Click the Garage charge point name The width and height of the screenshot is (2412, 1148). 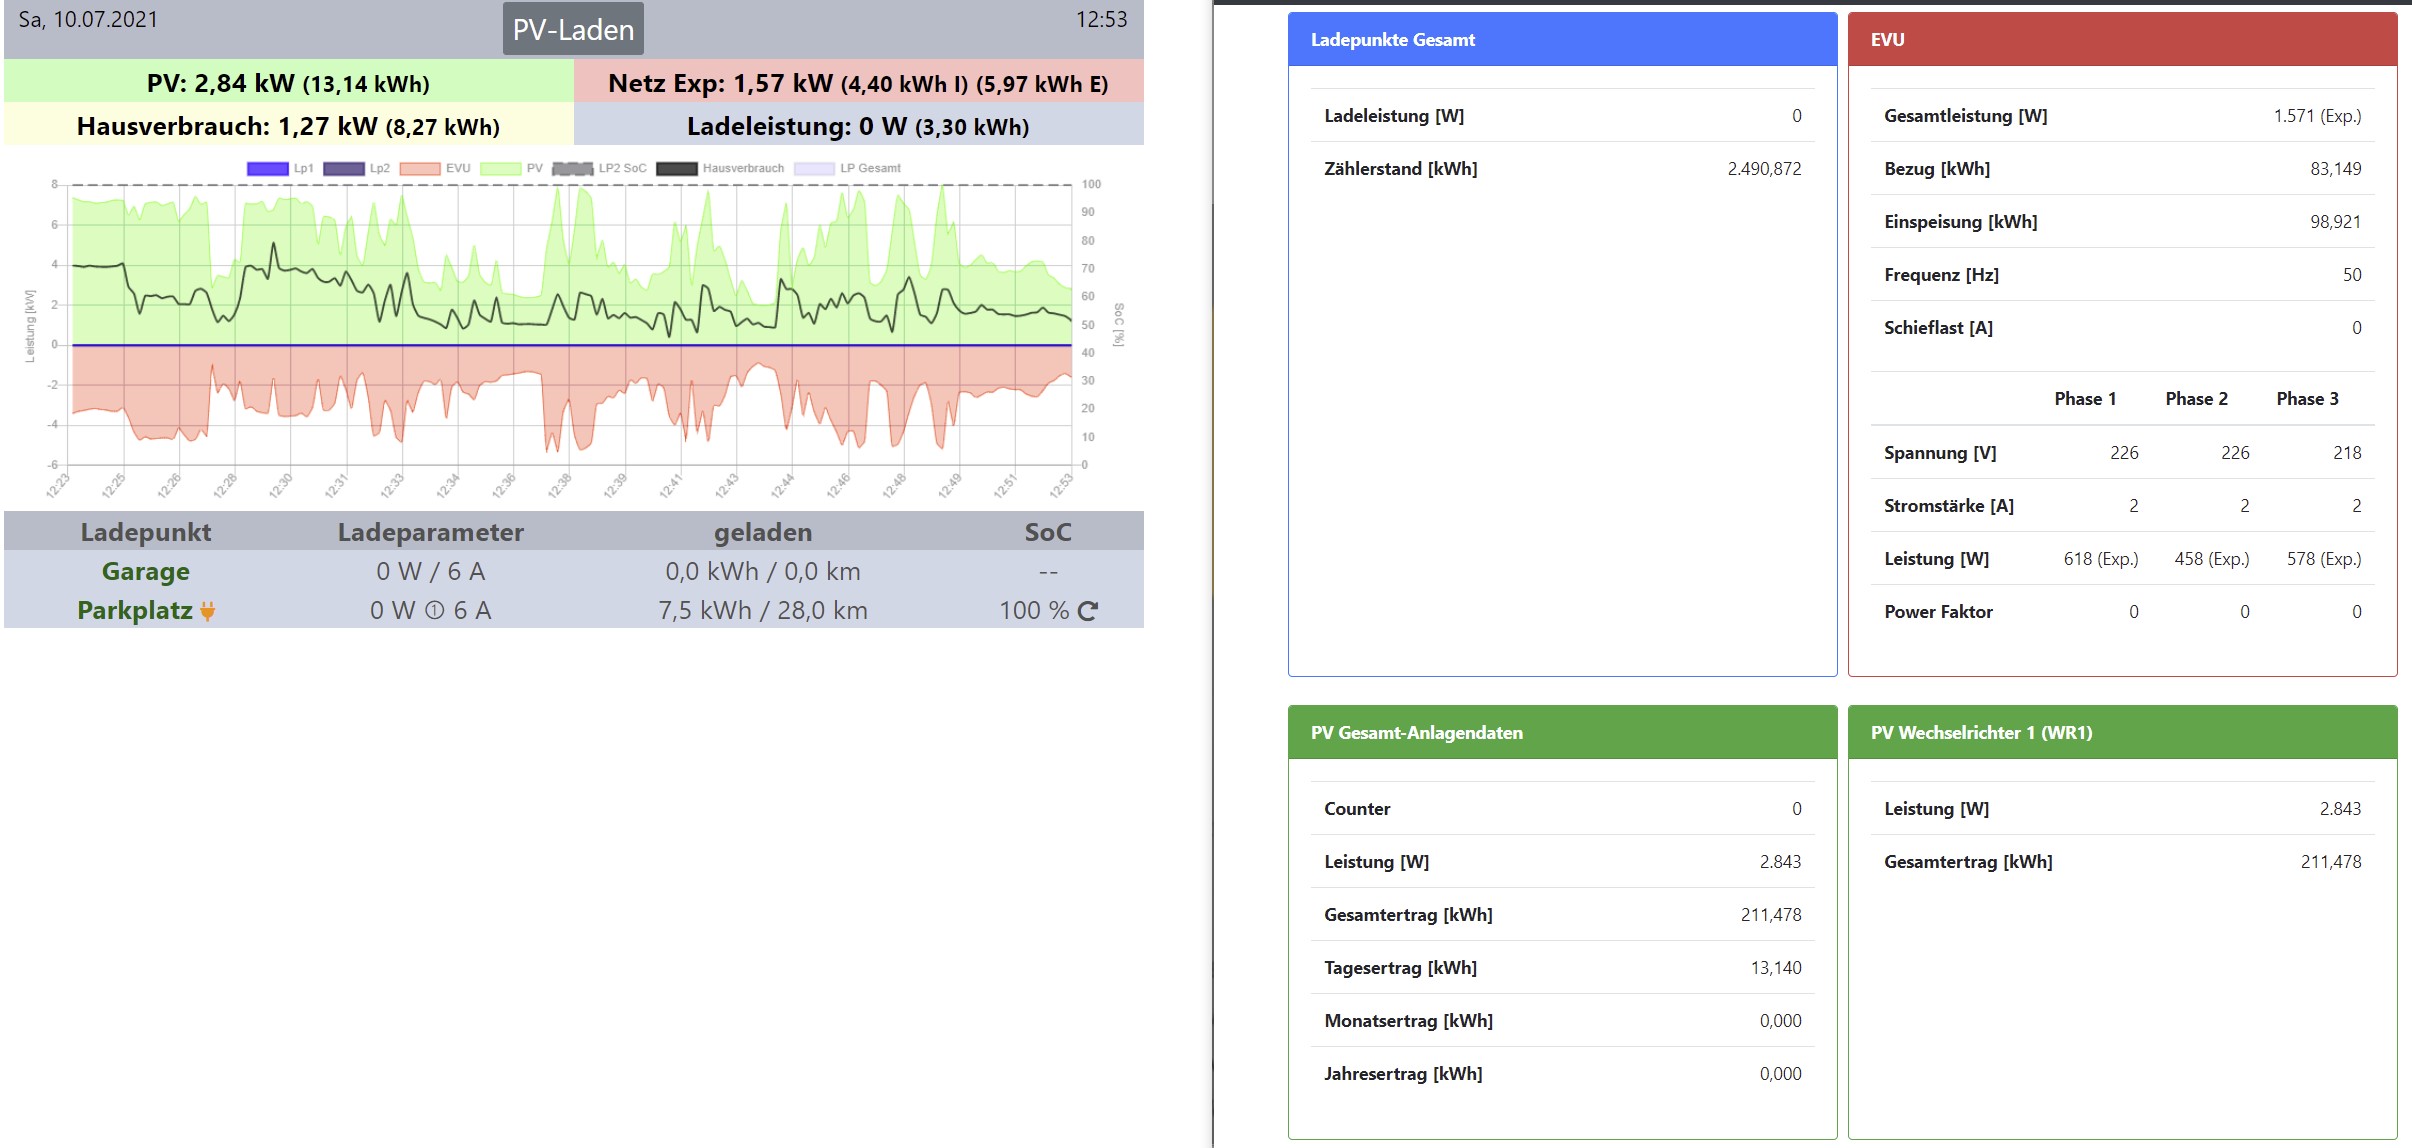click(x=146, y=572)
